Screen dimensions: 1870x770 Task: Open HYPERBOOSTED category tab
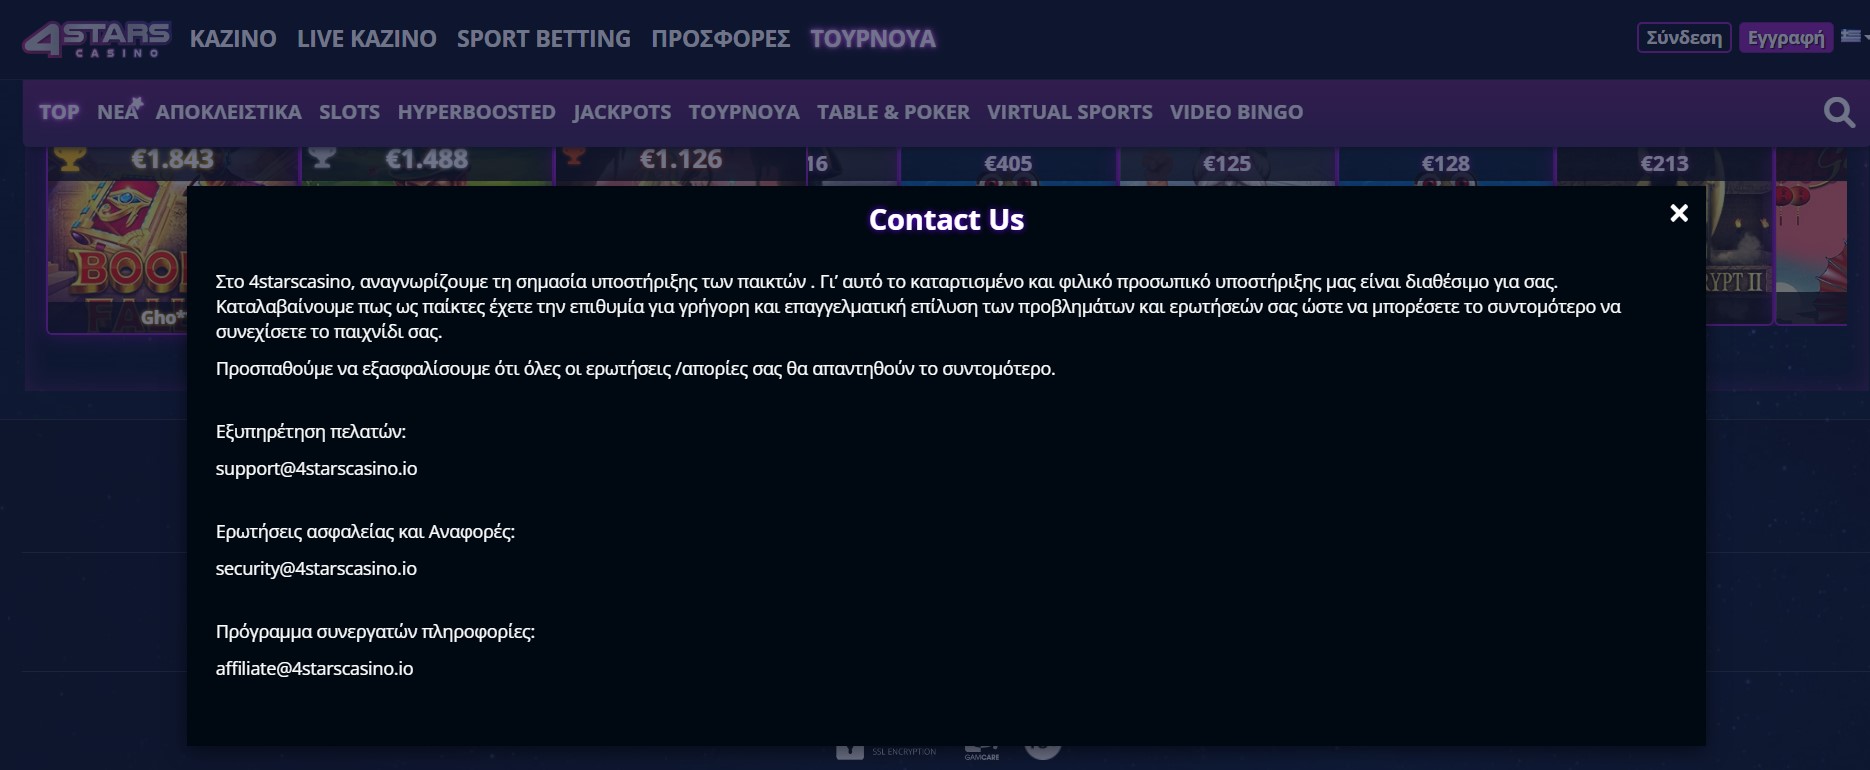click(x=476, y=112)
